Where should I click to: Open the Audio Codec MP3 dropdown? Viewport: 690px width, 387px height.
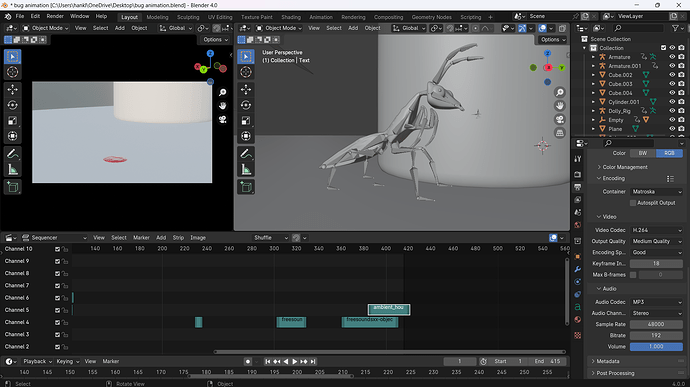click(657, 302)
